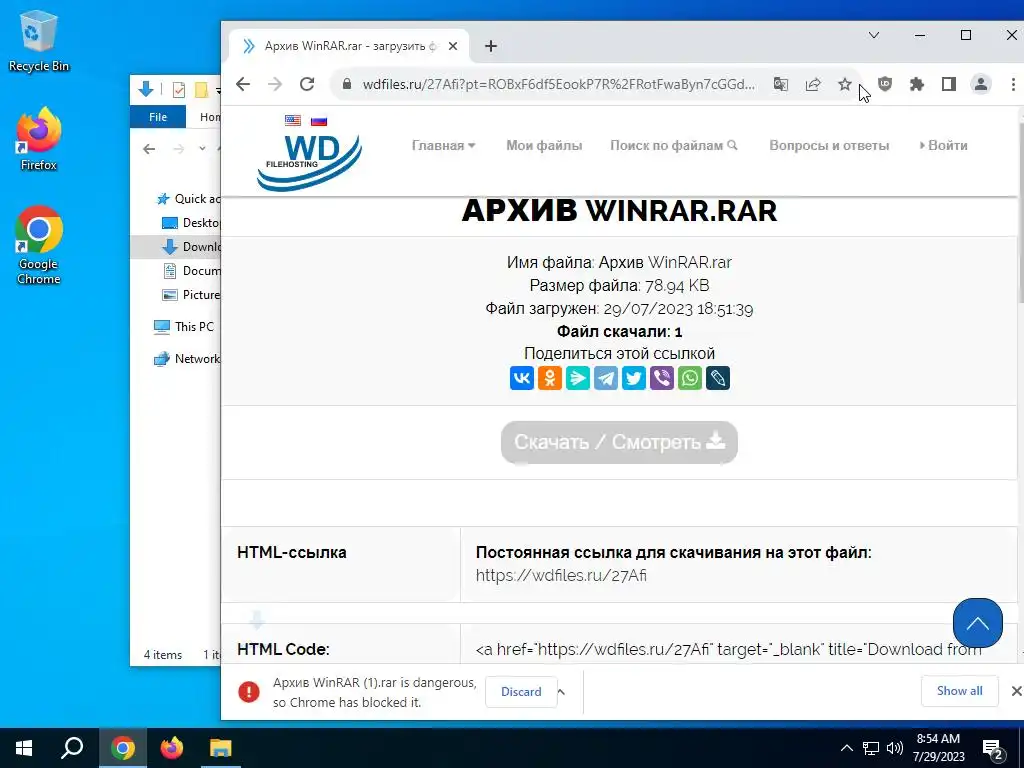Share via the green paper plane icon
This screenshot has width=1024, height=768.
[578, 378]
